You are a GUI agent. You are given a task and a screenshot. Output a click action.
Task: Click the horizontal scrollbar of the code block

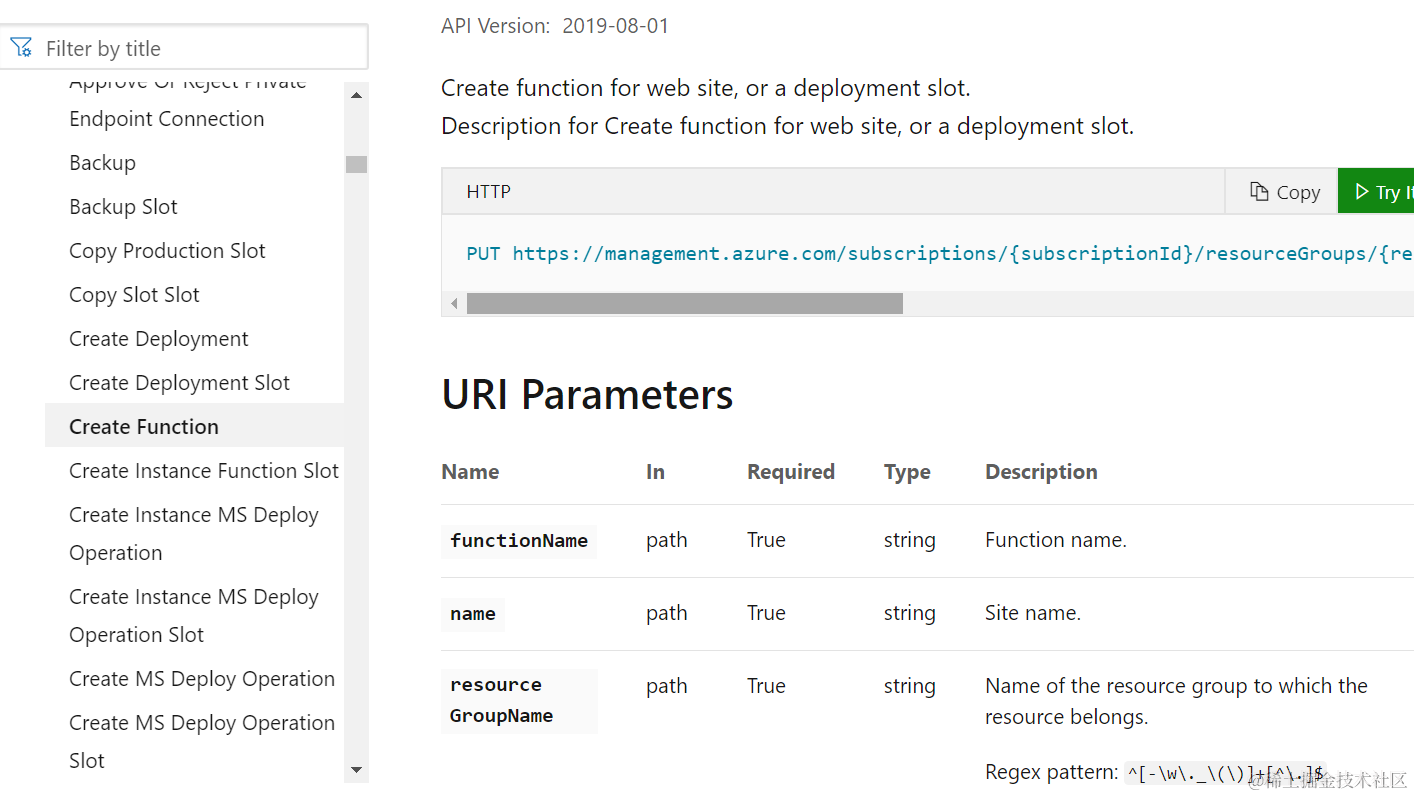684,303
